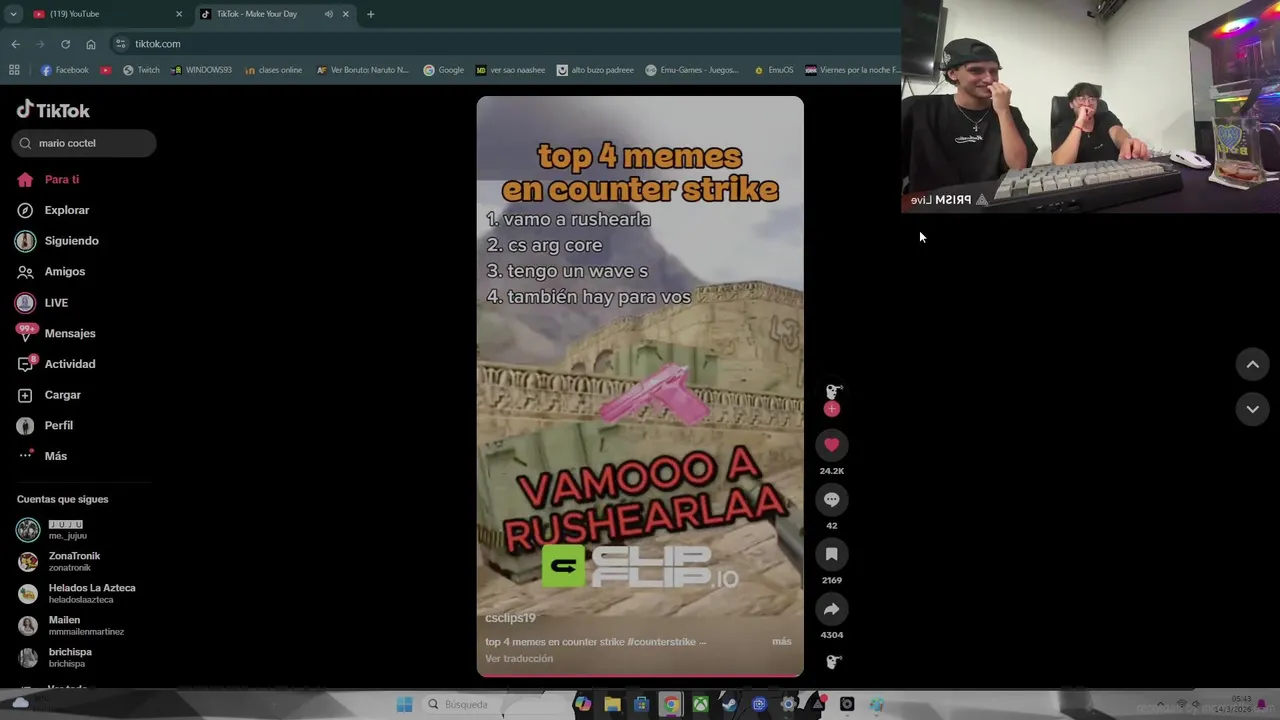Image resolution: width=1280 pixels, height=720 pixels.
Task: Go to browser home page
Action: [x=90, y=44]
